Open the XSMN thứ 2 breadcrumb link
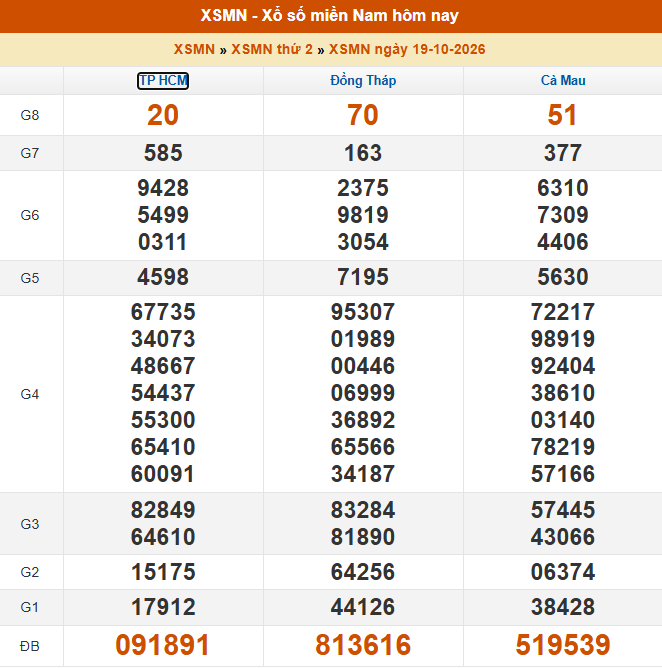Image resolution: width=662 pixels, height=669 pixels. point(272,49)
